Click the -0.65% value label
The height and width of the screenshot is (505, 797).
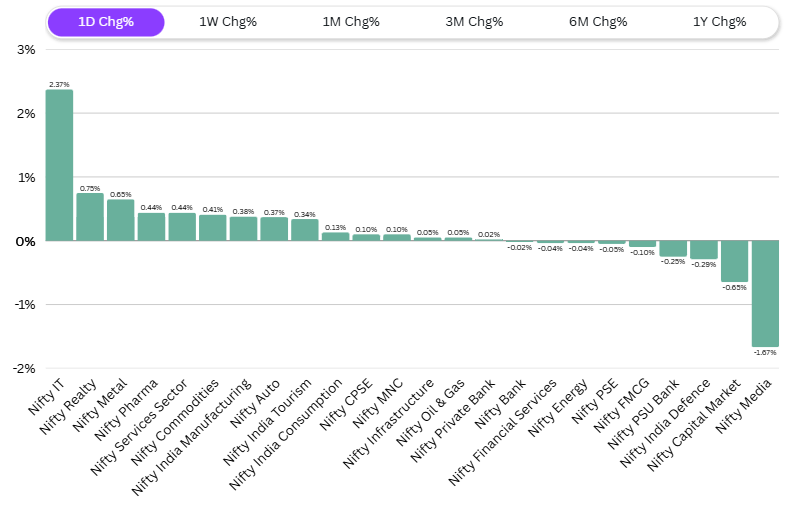(x=734, y=288)
